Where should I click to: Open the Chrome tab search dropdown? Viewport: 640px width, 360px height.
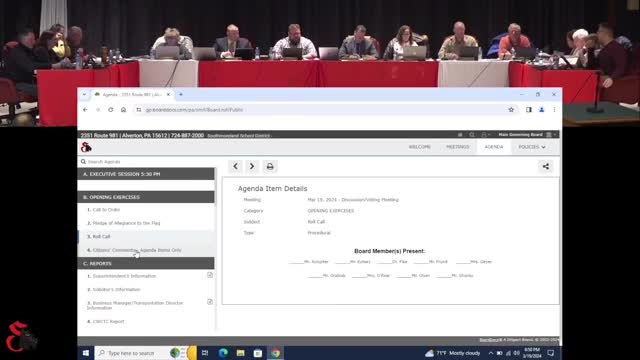point(84,94)
